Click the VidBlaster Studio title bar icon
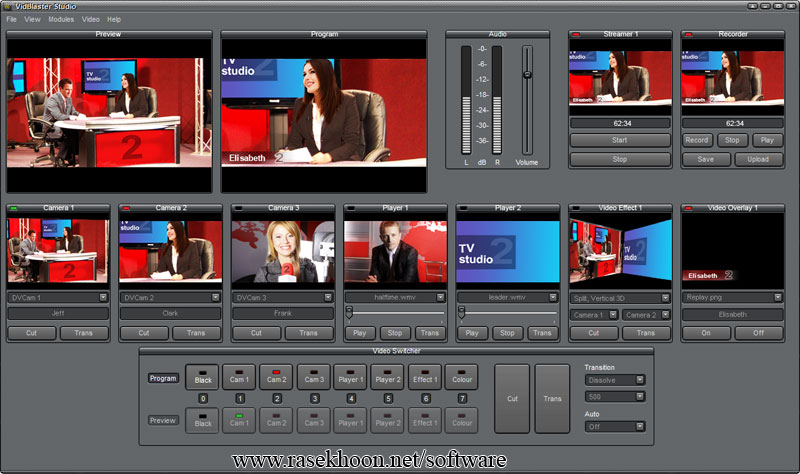800x474 pixels. pos(7,6)
